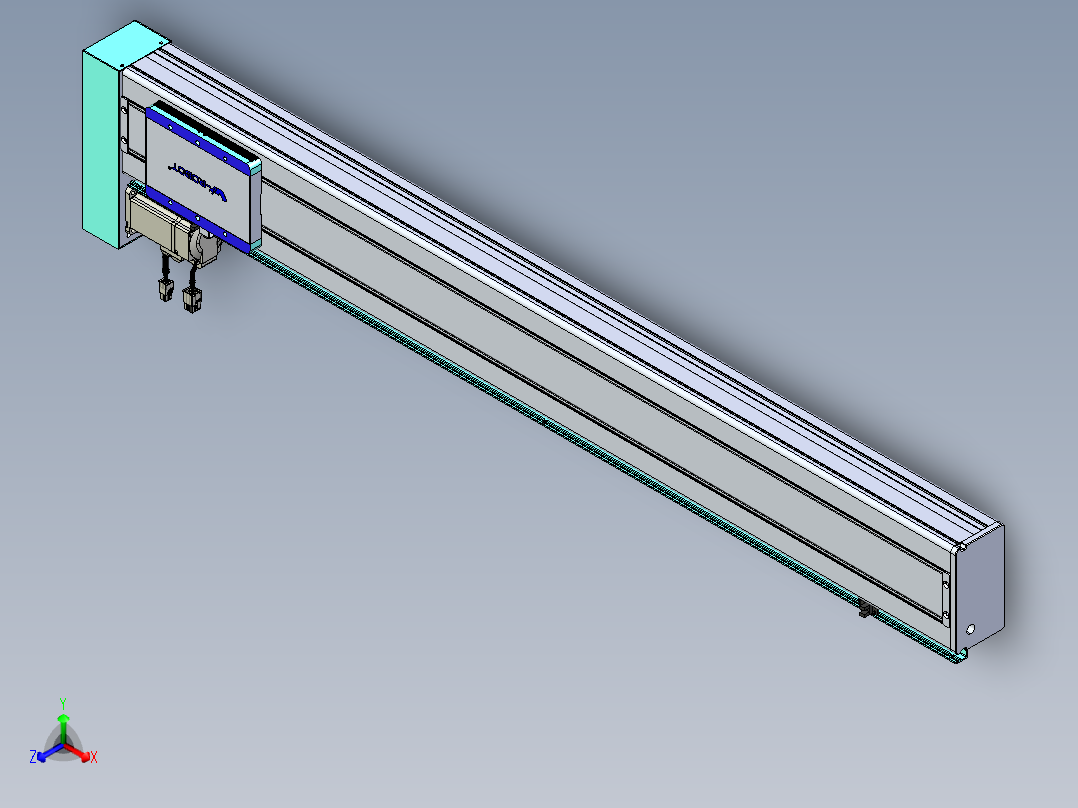Select the left motor cable connector

pyautogui.click(x=166, y=289)
